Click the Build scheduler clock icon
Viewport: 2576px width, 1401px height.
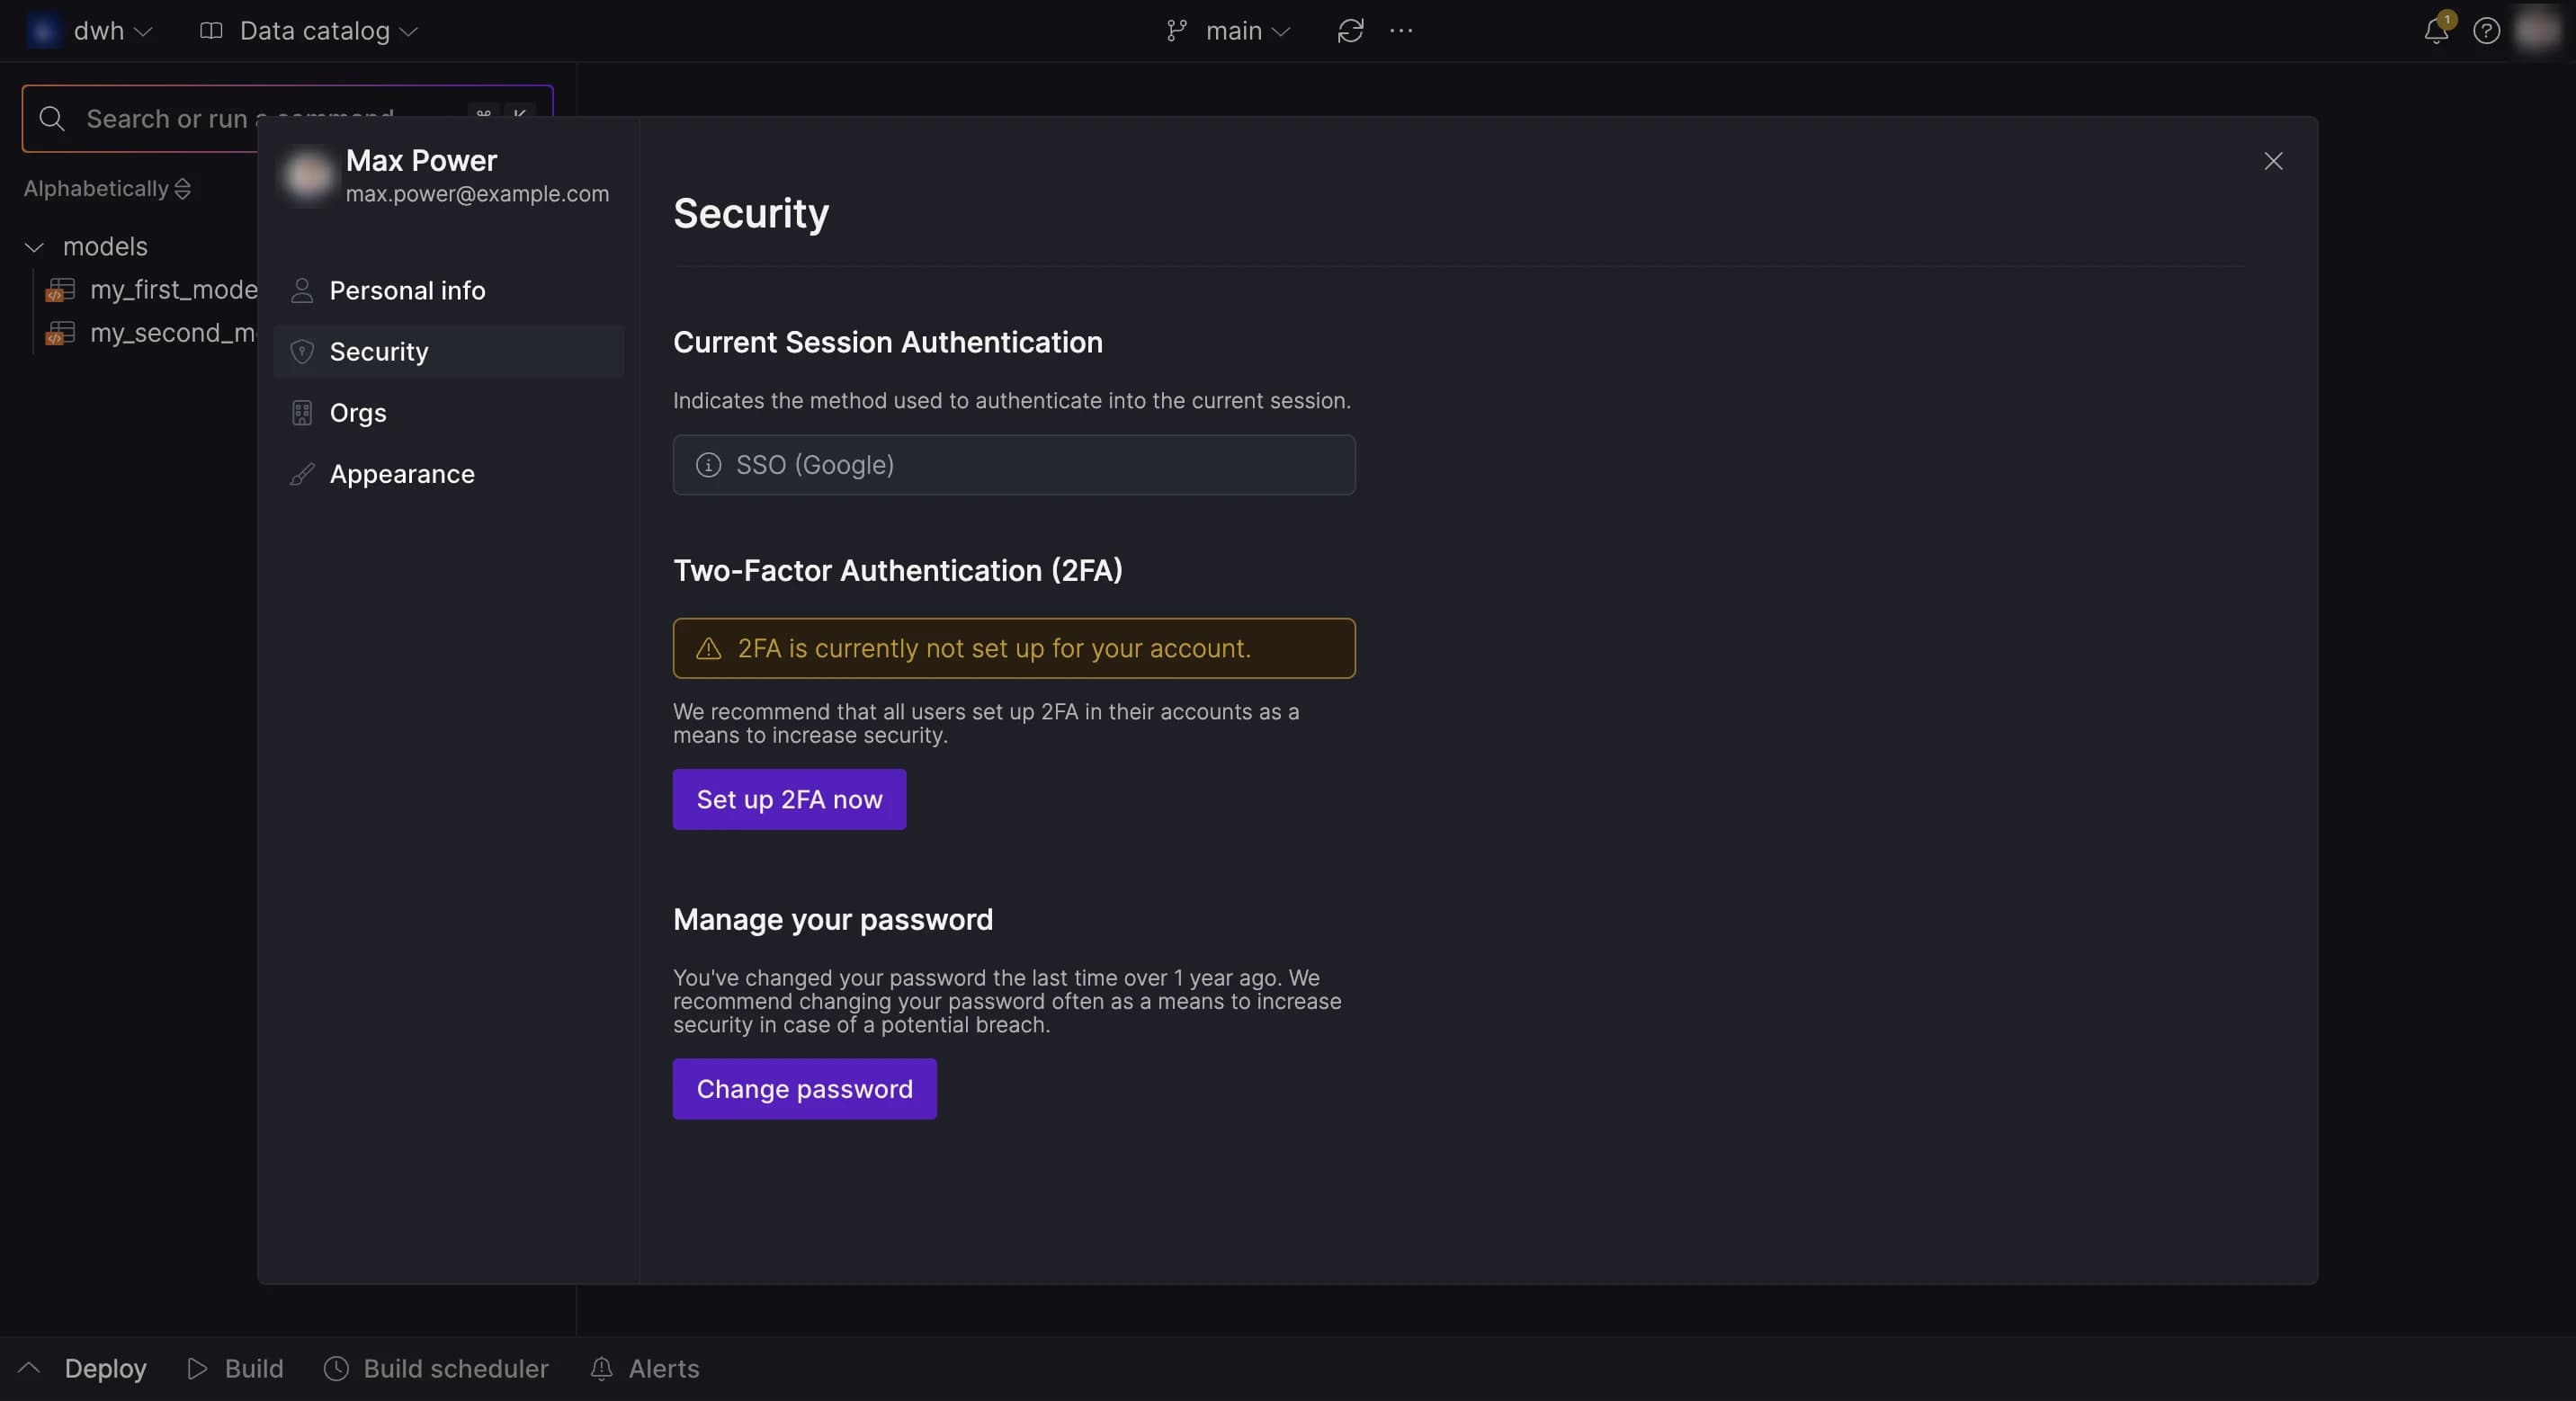coord(336,1368)
